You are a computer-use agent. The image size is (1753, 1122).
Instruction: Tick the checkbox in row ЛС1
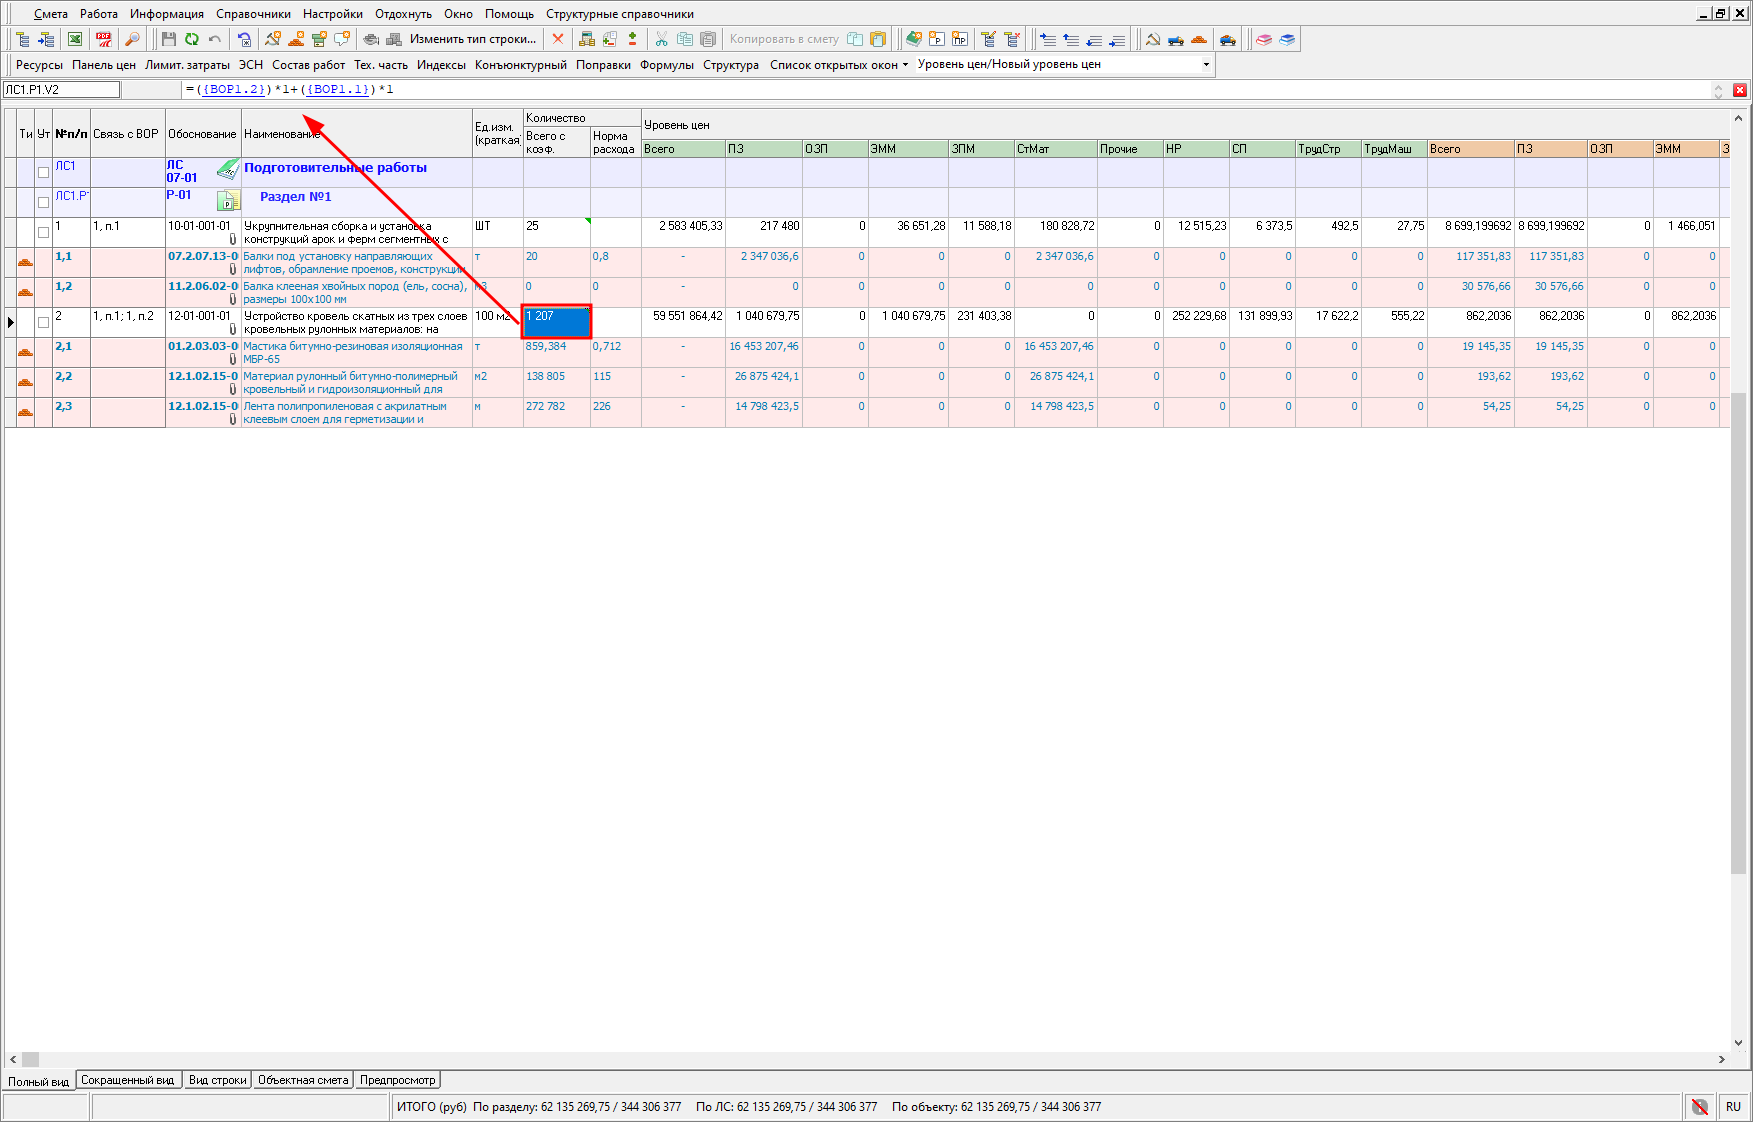[43, 172]
